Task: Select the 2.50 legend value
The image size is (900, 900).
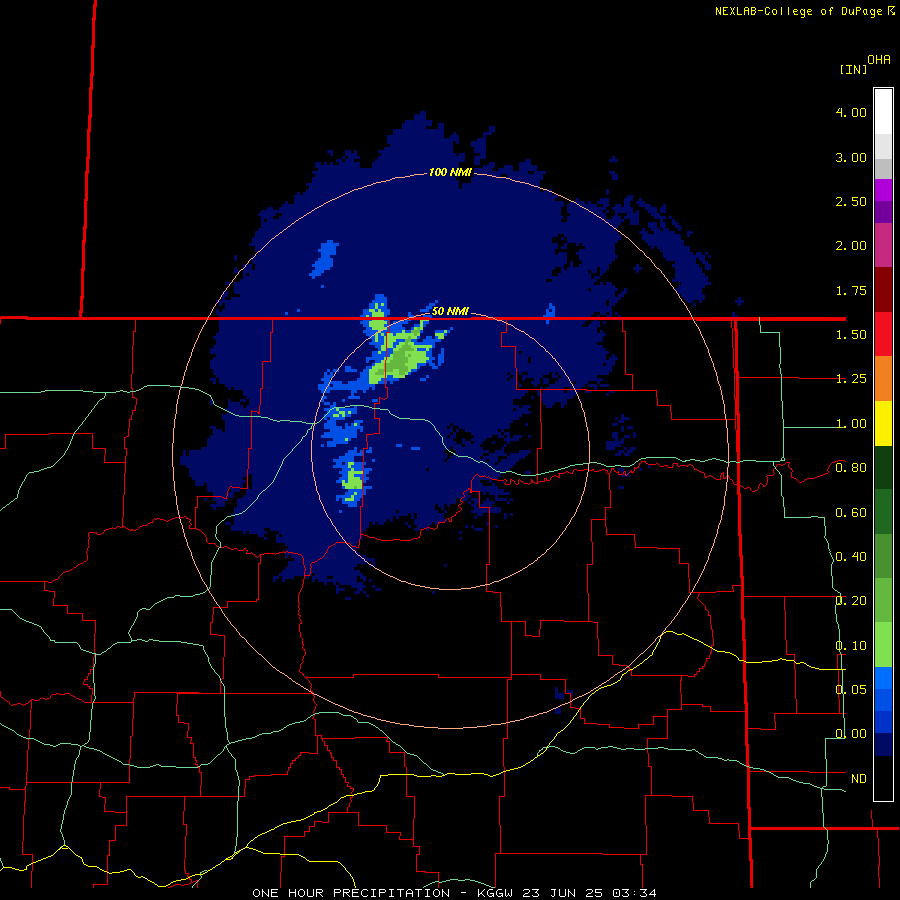Action: [x=851, y=201]
